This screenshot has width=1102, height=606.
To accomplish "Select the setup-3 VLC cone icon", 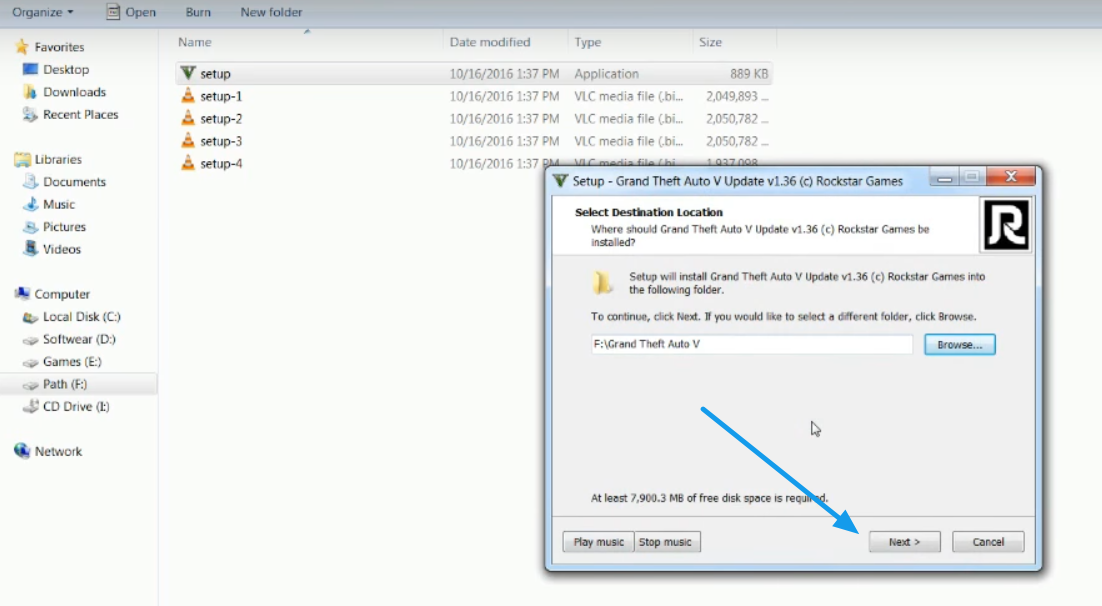I will click(x=188, y=141).
